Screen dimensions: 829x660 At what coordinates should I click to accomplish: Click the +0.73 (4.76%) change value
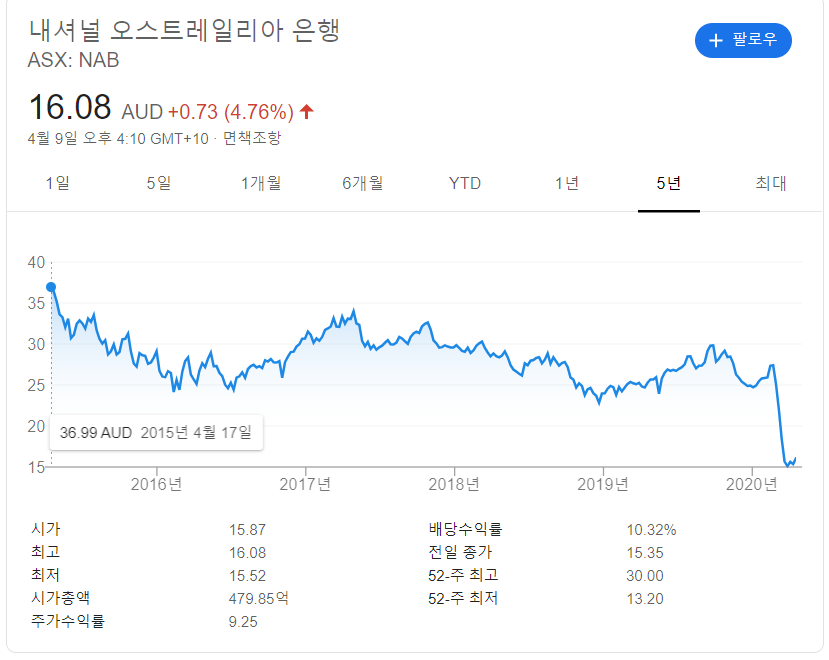click(x=231, y=112)
